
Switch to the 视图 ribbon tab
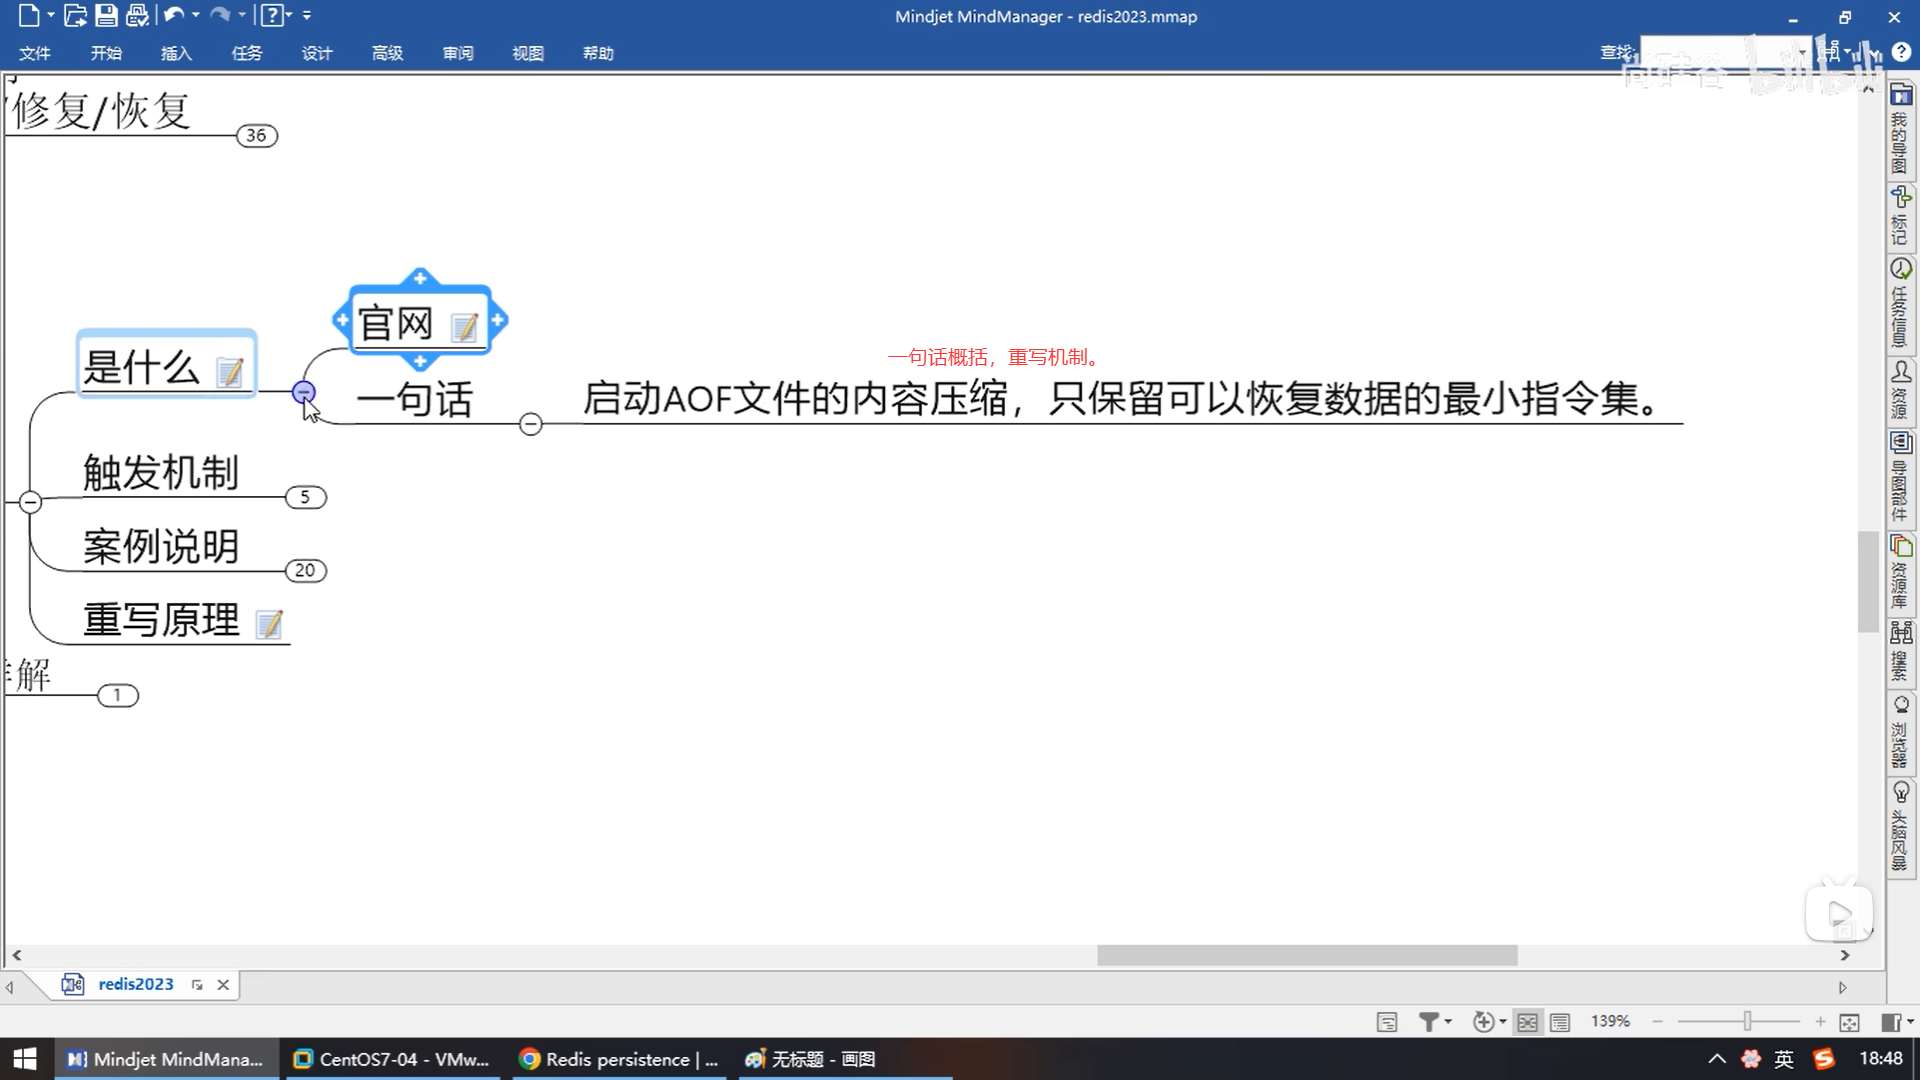[527, 53]
